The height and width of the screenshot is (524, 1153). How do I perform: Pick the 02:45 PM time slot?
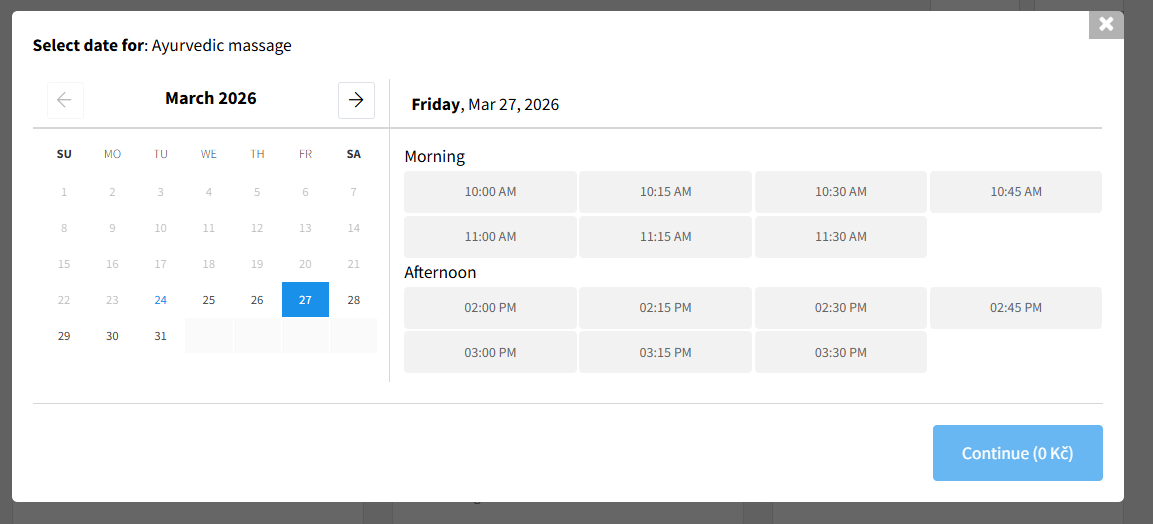[1016, 308]
